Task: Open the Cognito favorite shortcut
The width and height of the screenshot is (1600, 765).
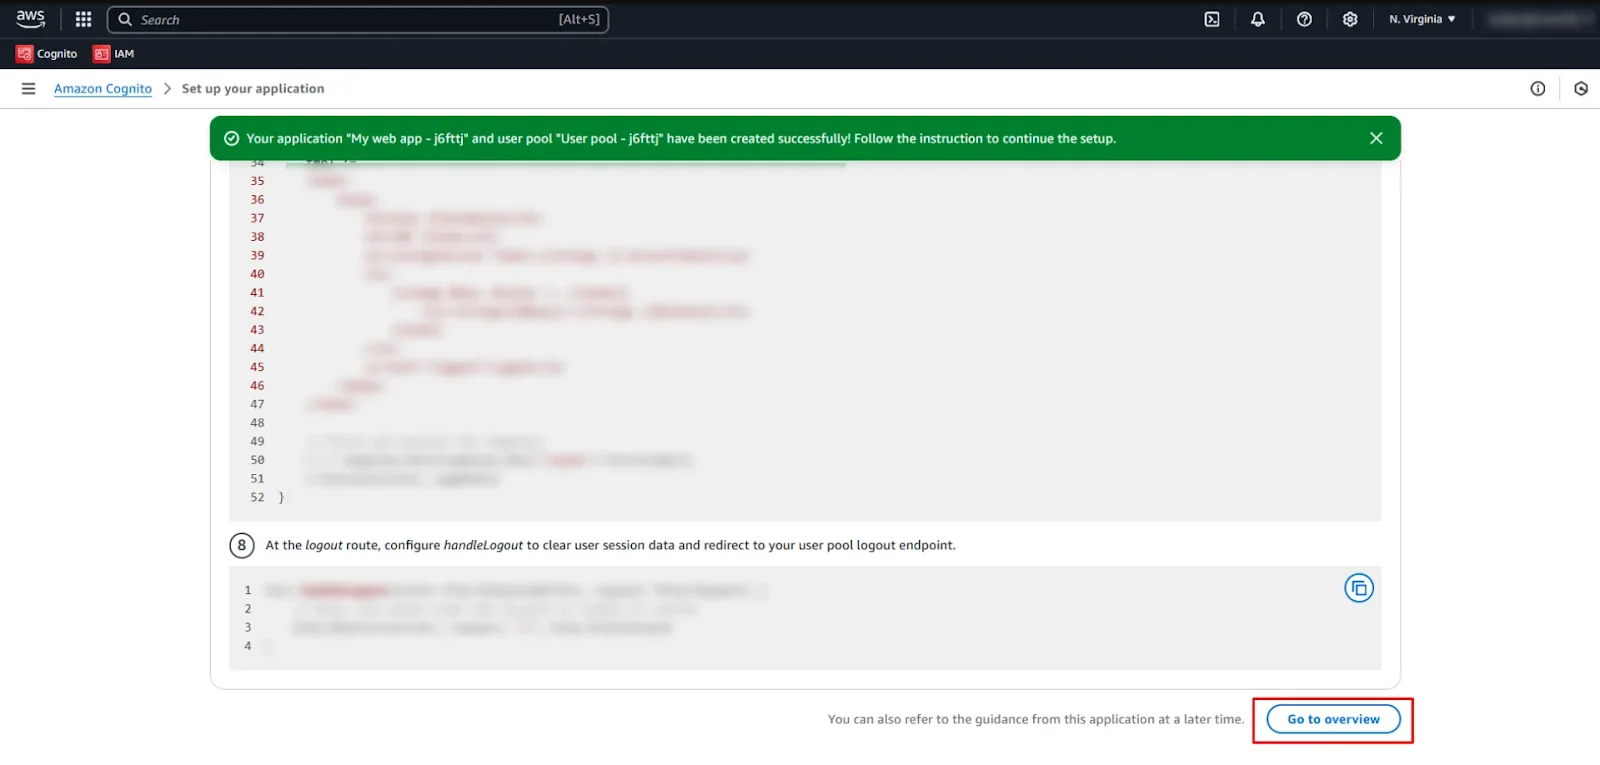Action: coord(47,54)
